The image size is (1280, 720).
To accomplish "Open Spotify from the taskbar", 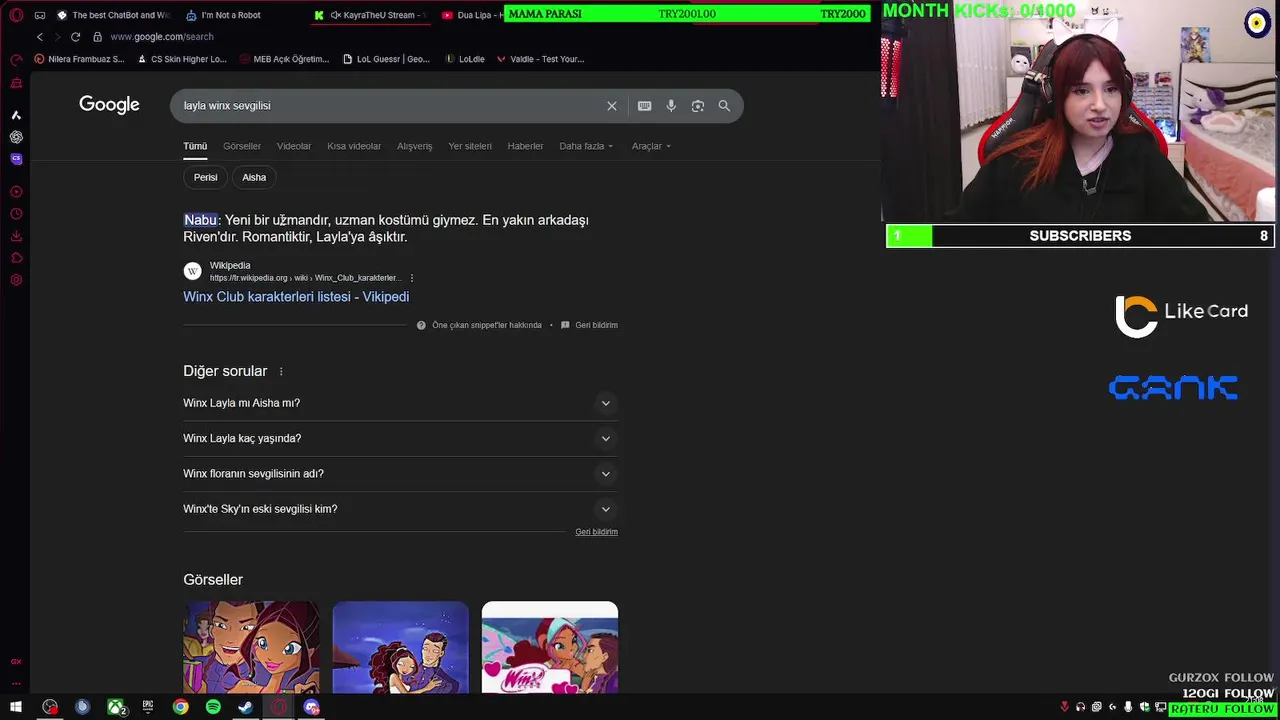I will click(x=213, y=707).
